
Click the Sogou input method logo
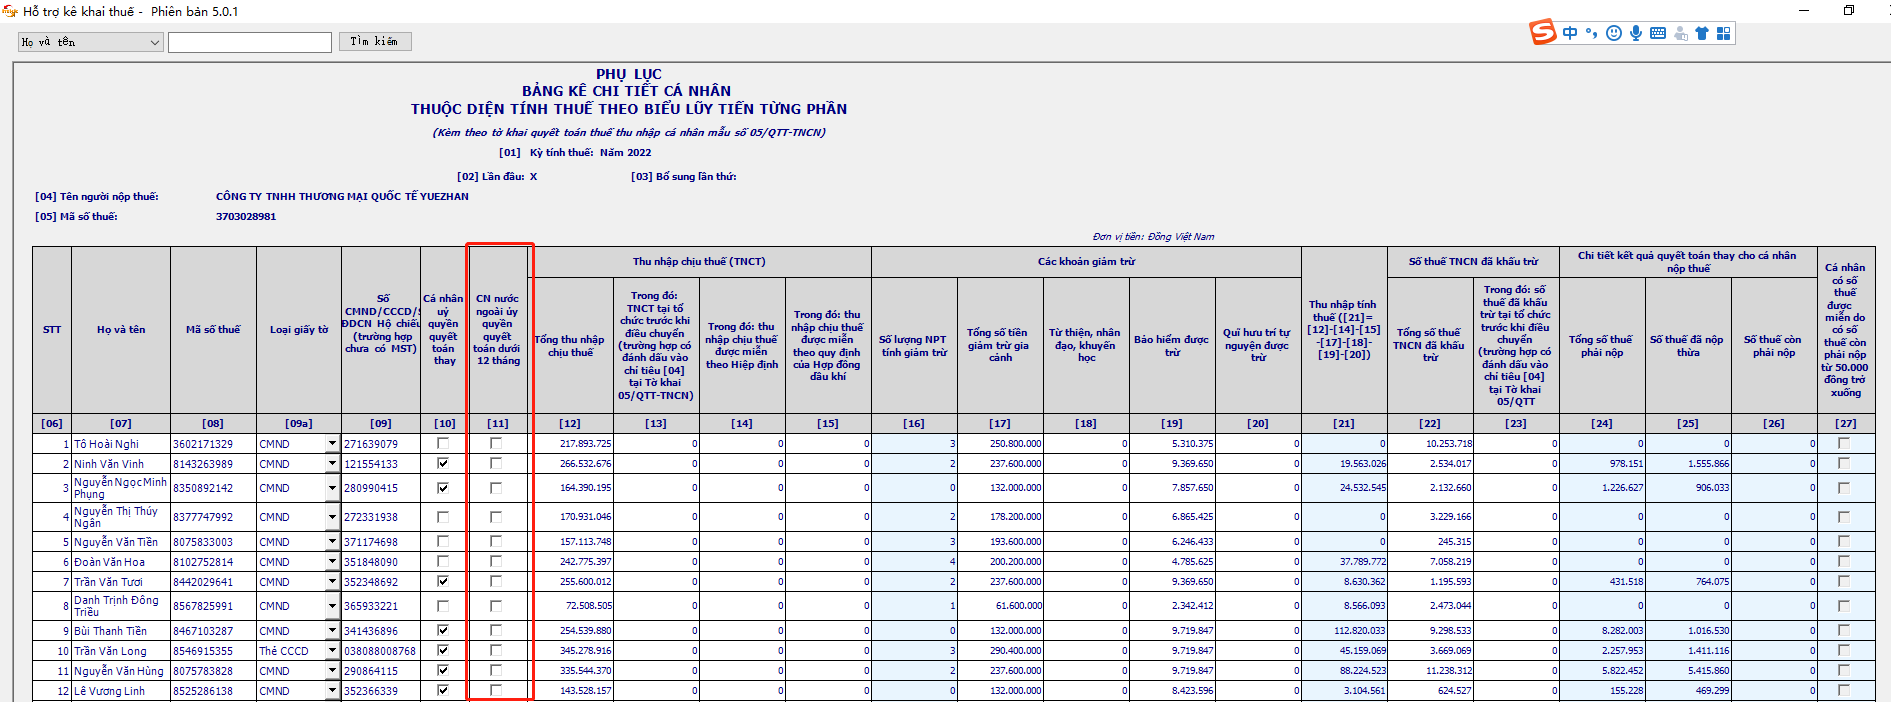pos(1543,32)
